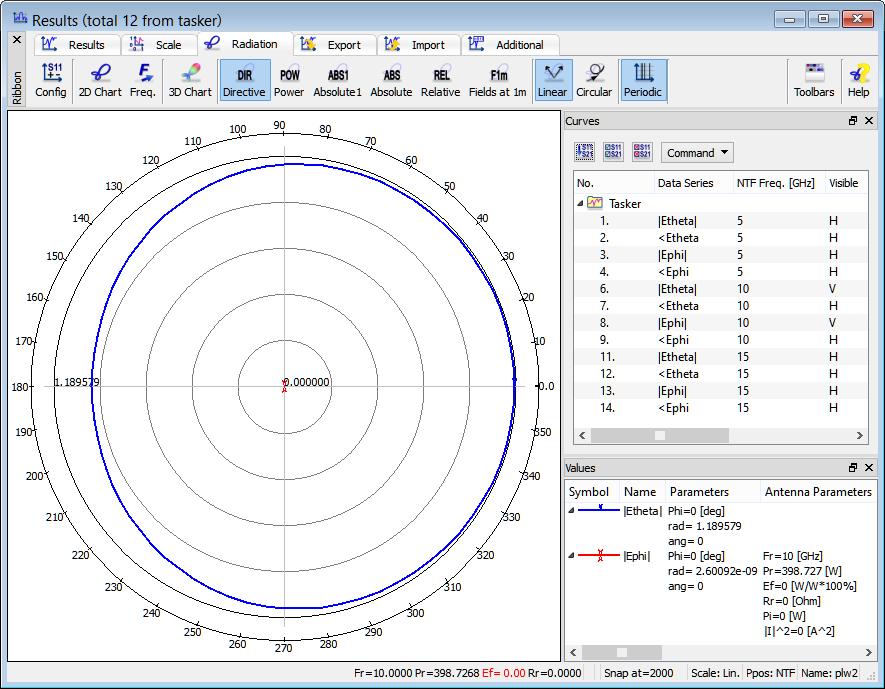Switch to the Scale tab
885x689 pixels.
click(158, 45)
